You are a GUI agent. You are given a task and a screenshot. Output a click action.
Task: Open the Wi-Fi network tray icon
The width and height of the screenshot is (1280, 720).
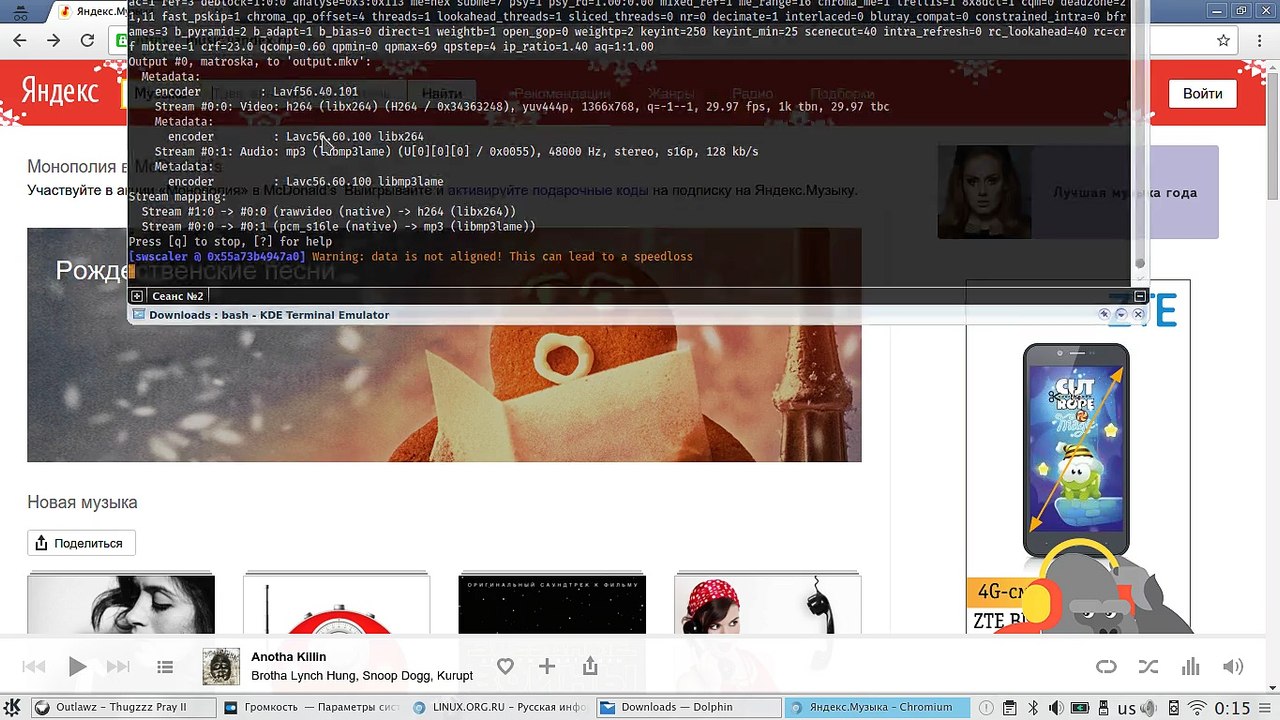1197,708
